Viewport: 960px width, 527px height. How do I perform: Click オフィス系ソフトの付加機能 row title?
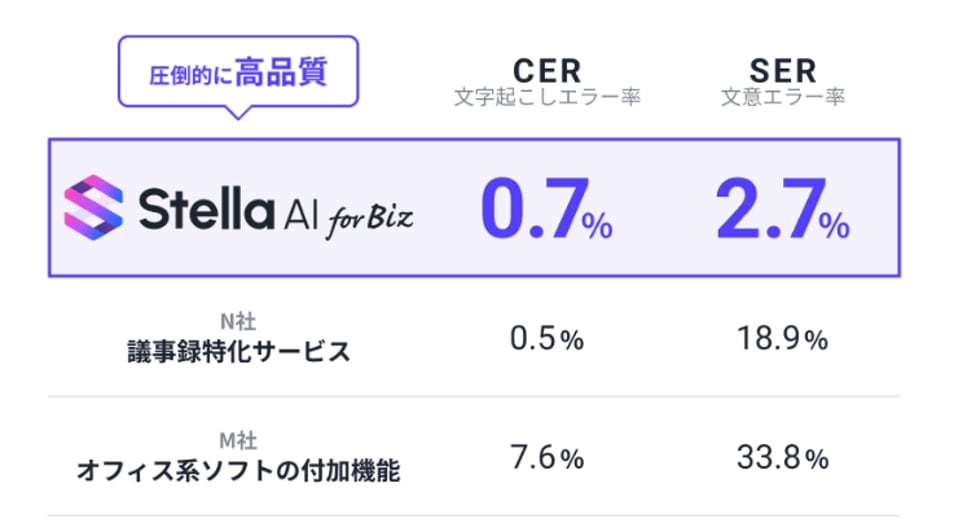238,471
